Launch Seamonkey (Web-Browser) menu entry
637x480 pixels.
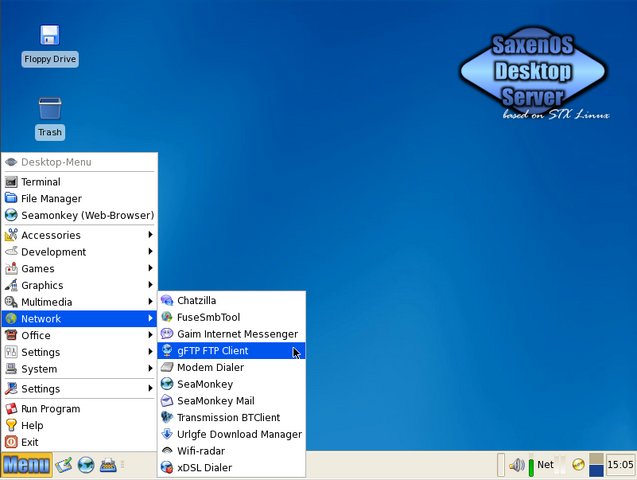tap(79, 215)
